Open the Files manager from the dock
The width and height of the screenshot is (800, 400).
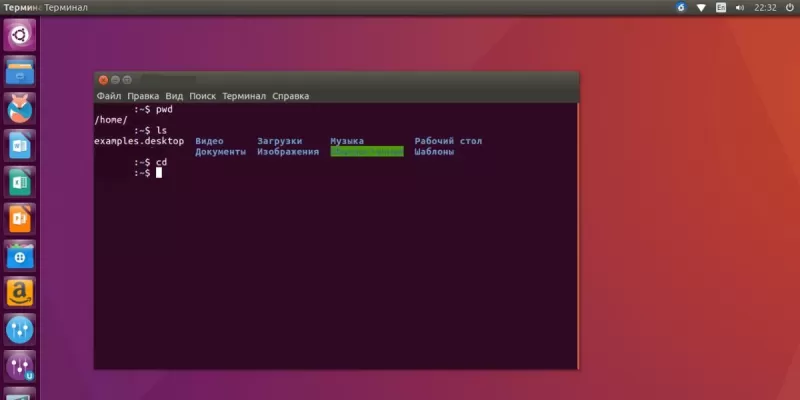20,72
